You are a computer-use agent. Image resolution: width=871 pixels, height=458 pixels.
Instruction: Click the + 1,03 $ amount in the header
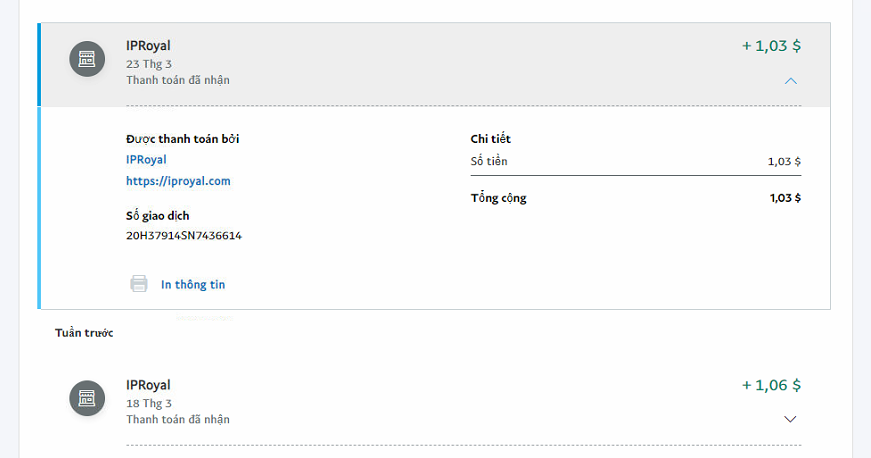(x=771, y=46)
